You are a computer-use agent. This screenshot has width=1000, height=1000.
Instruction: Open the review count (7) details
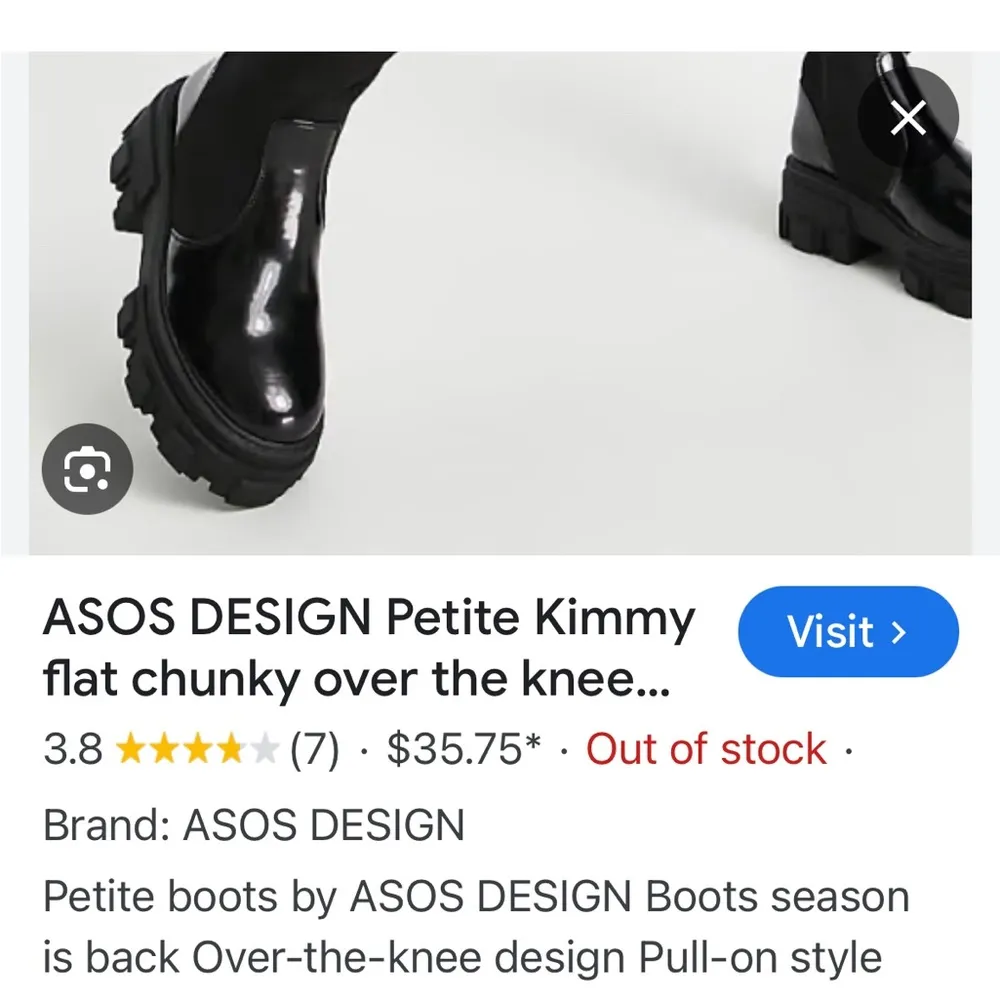point(315,749)
